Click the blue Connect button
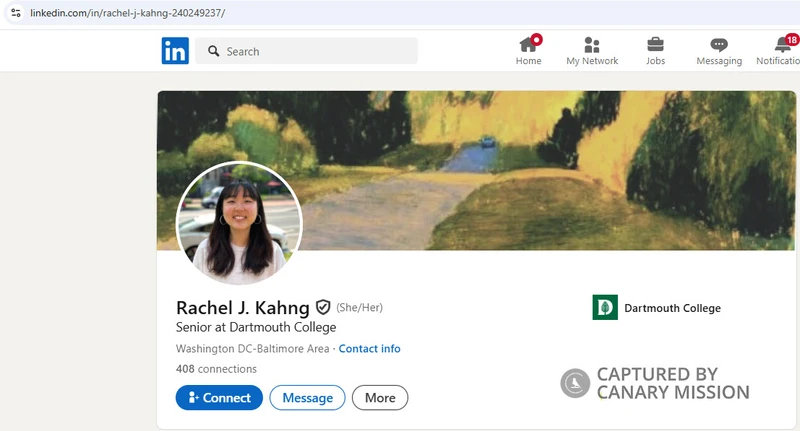 tap(219, 398)
